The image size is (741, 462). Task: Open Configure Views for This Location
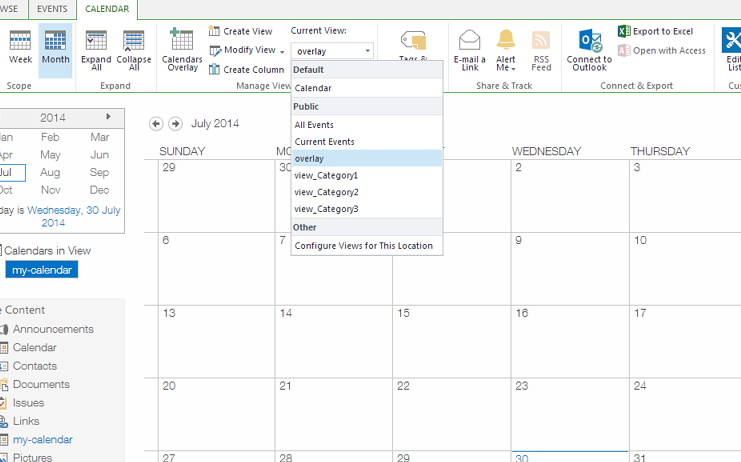(x=367, y=246)
